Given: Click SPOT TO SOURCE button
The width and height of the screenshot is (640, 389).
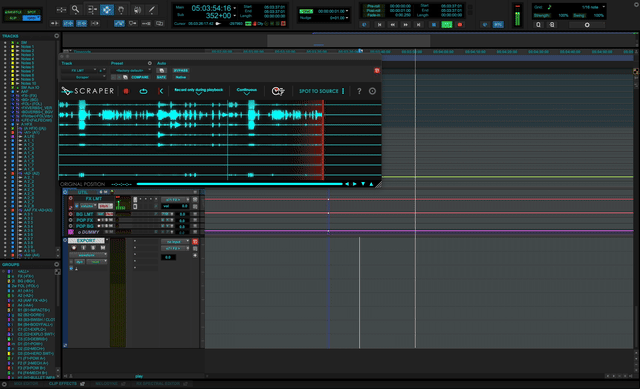Looking at the screenshot, I should (319, 91).
